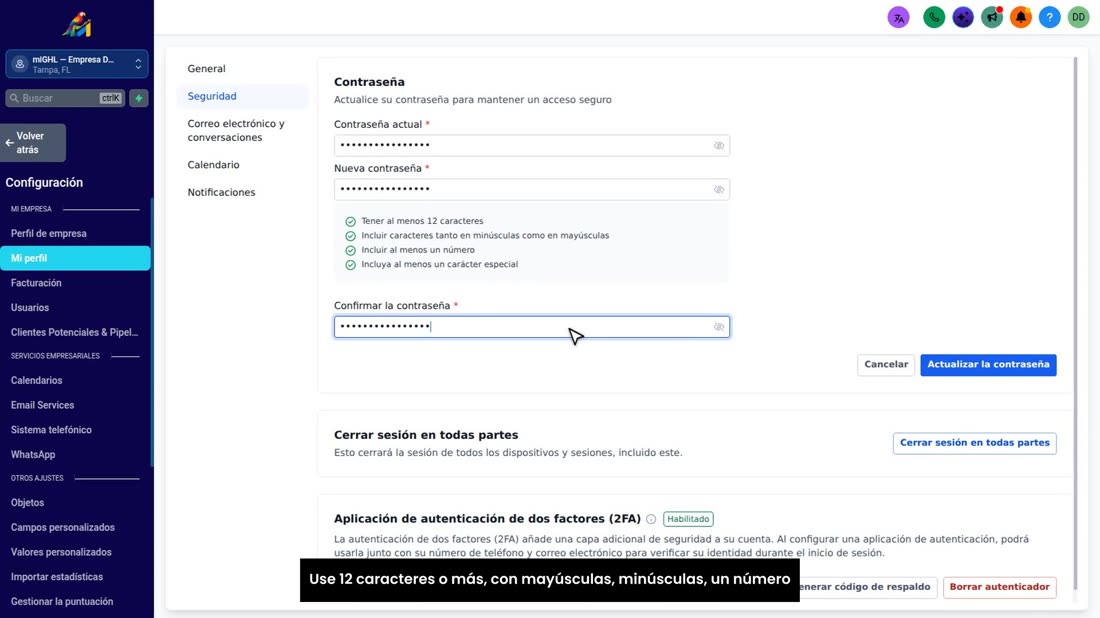Switch to the Calendario tab

pyautogui.click(x=213, y=165)
